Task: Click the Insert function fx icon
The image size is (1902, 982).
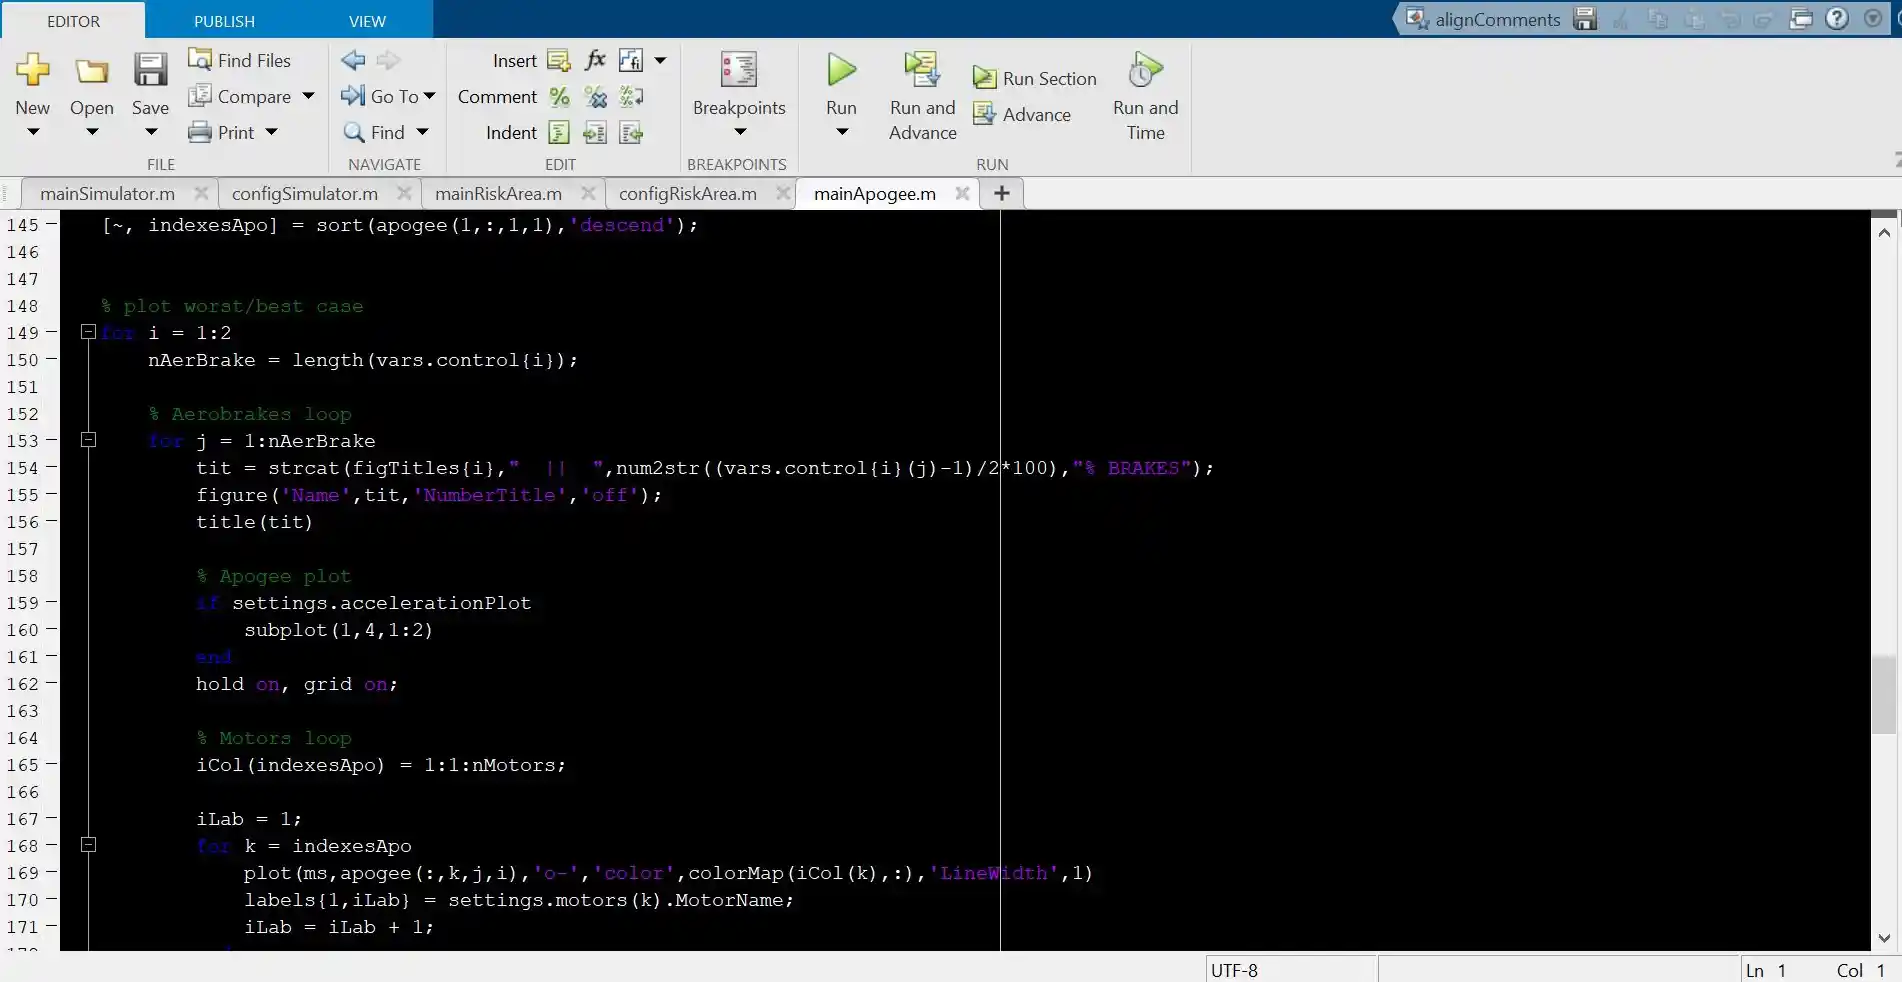Action: (x=595, y=60)
